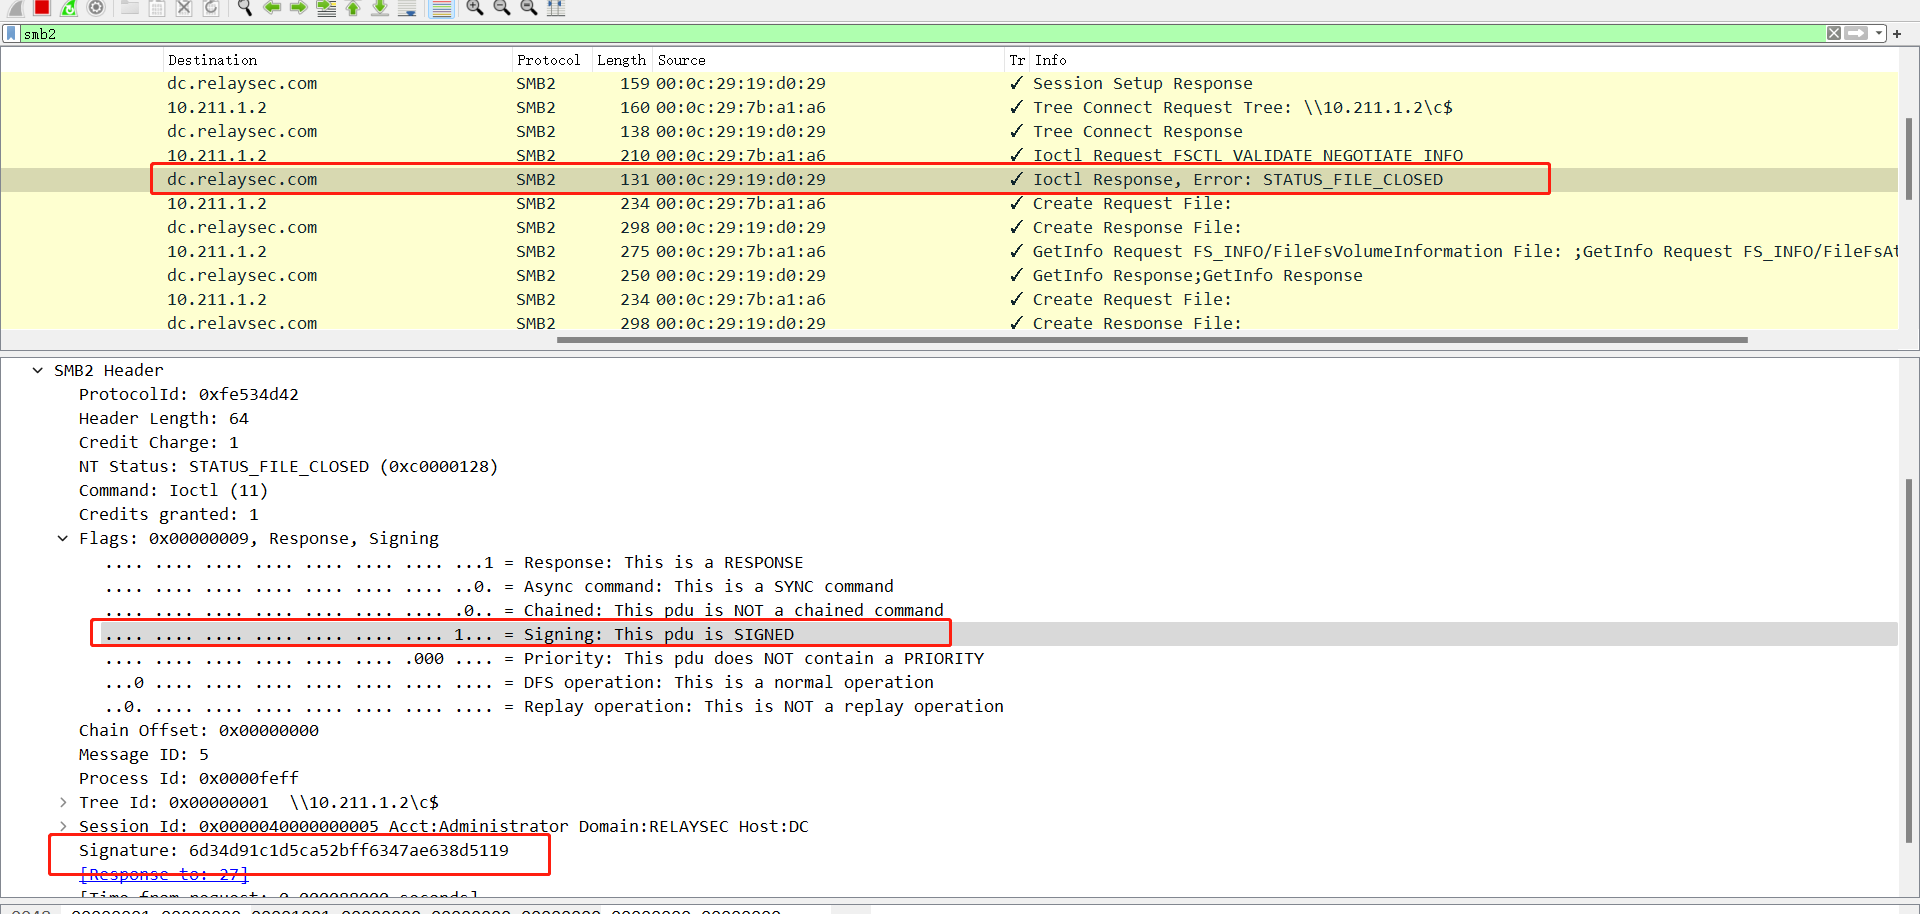The image size is (1920, 914).
Task: Toggle auto-scroll during live capture
Action: (407, 7)
